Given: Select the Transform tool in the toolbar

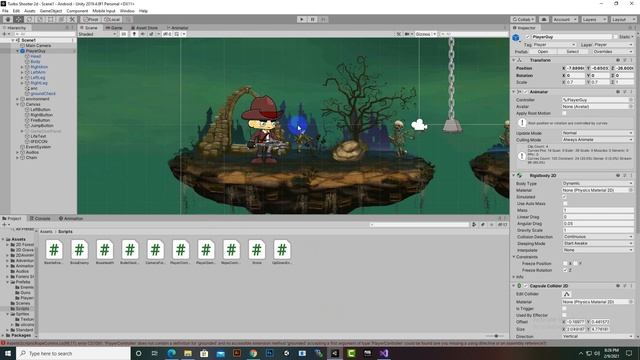Looking at the screenshot, I should pos(61,19).
